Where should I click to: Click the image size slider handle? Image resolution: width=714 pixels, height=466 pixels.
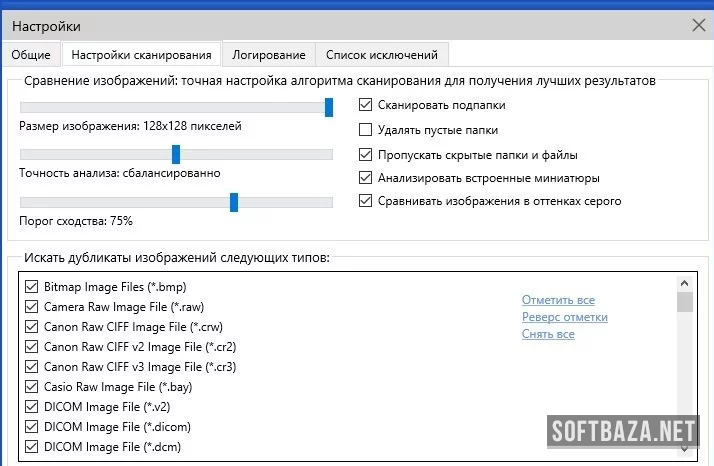pos(329,107)
